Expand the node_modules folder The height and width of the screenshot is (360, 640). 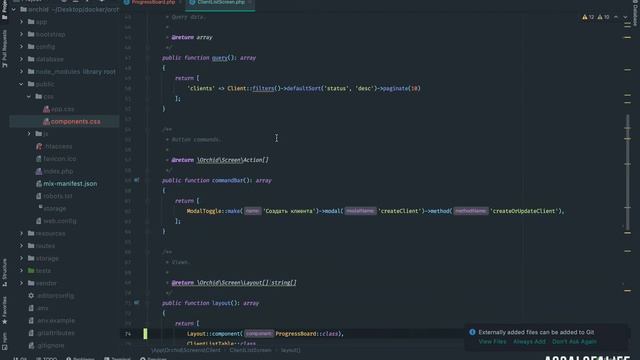(x=22, y=71)
